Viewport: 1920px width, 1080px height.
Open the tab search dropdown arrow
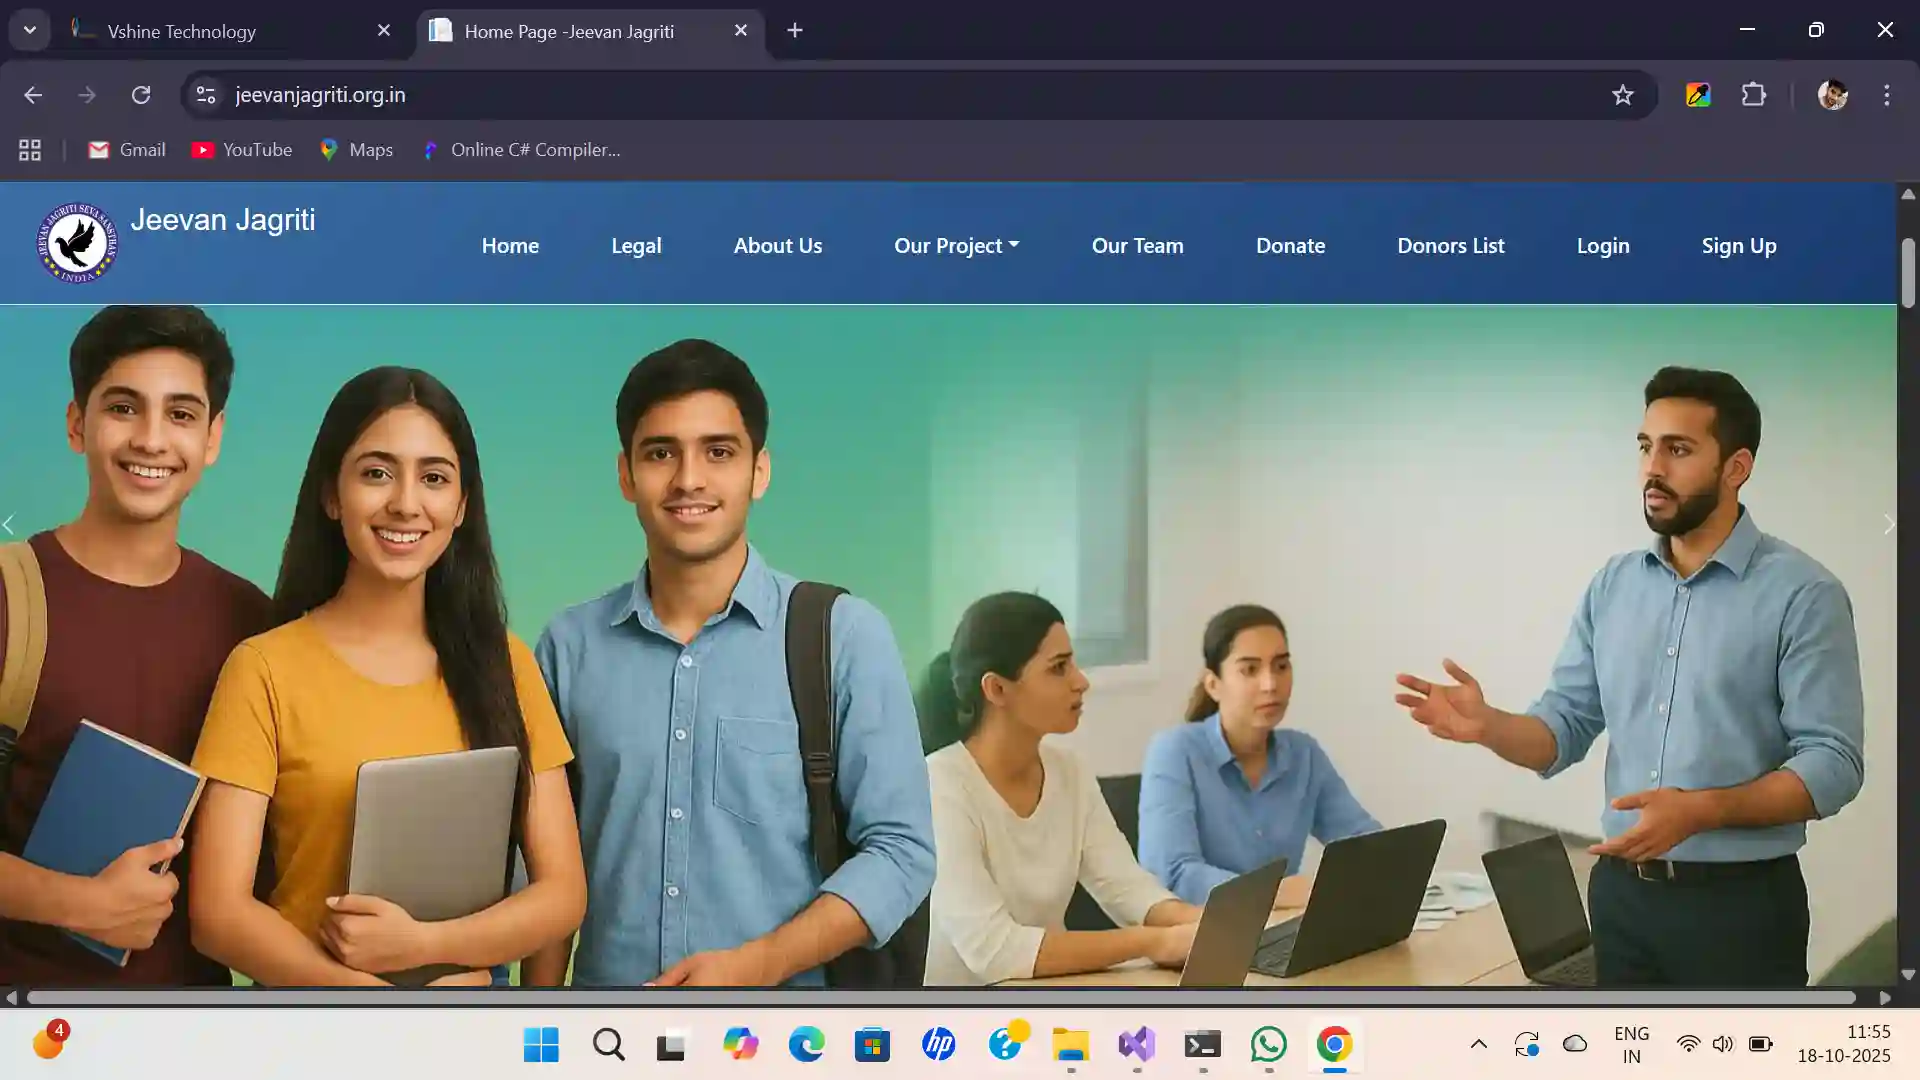29,30
